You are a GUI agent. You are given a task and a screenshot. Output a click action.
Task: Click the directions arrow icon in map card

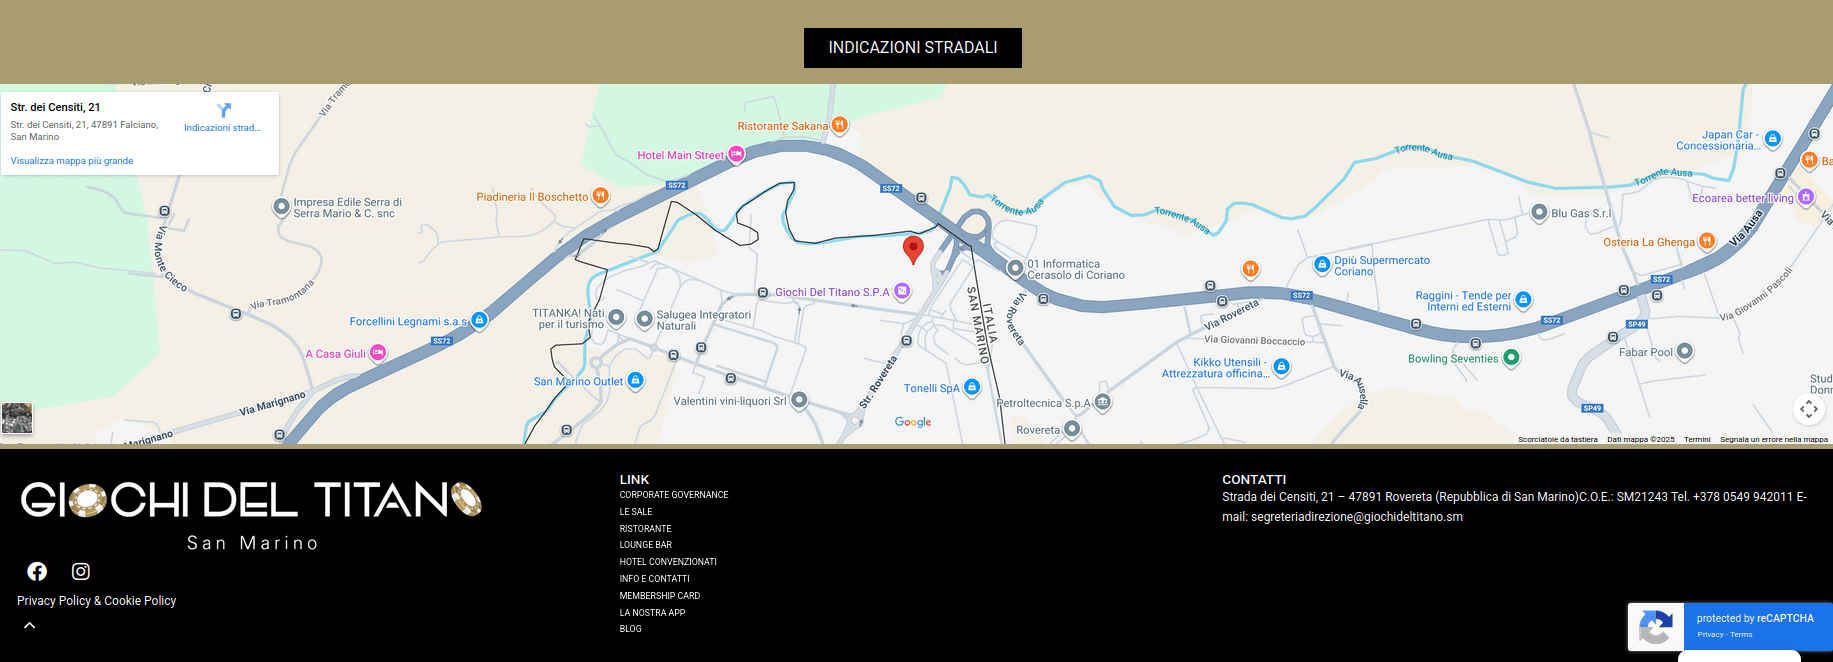tap(224, 110)
